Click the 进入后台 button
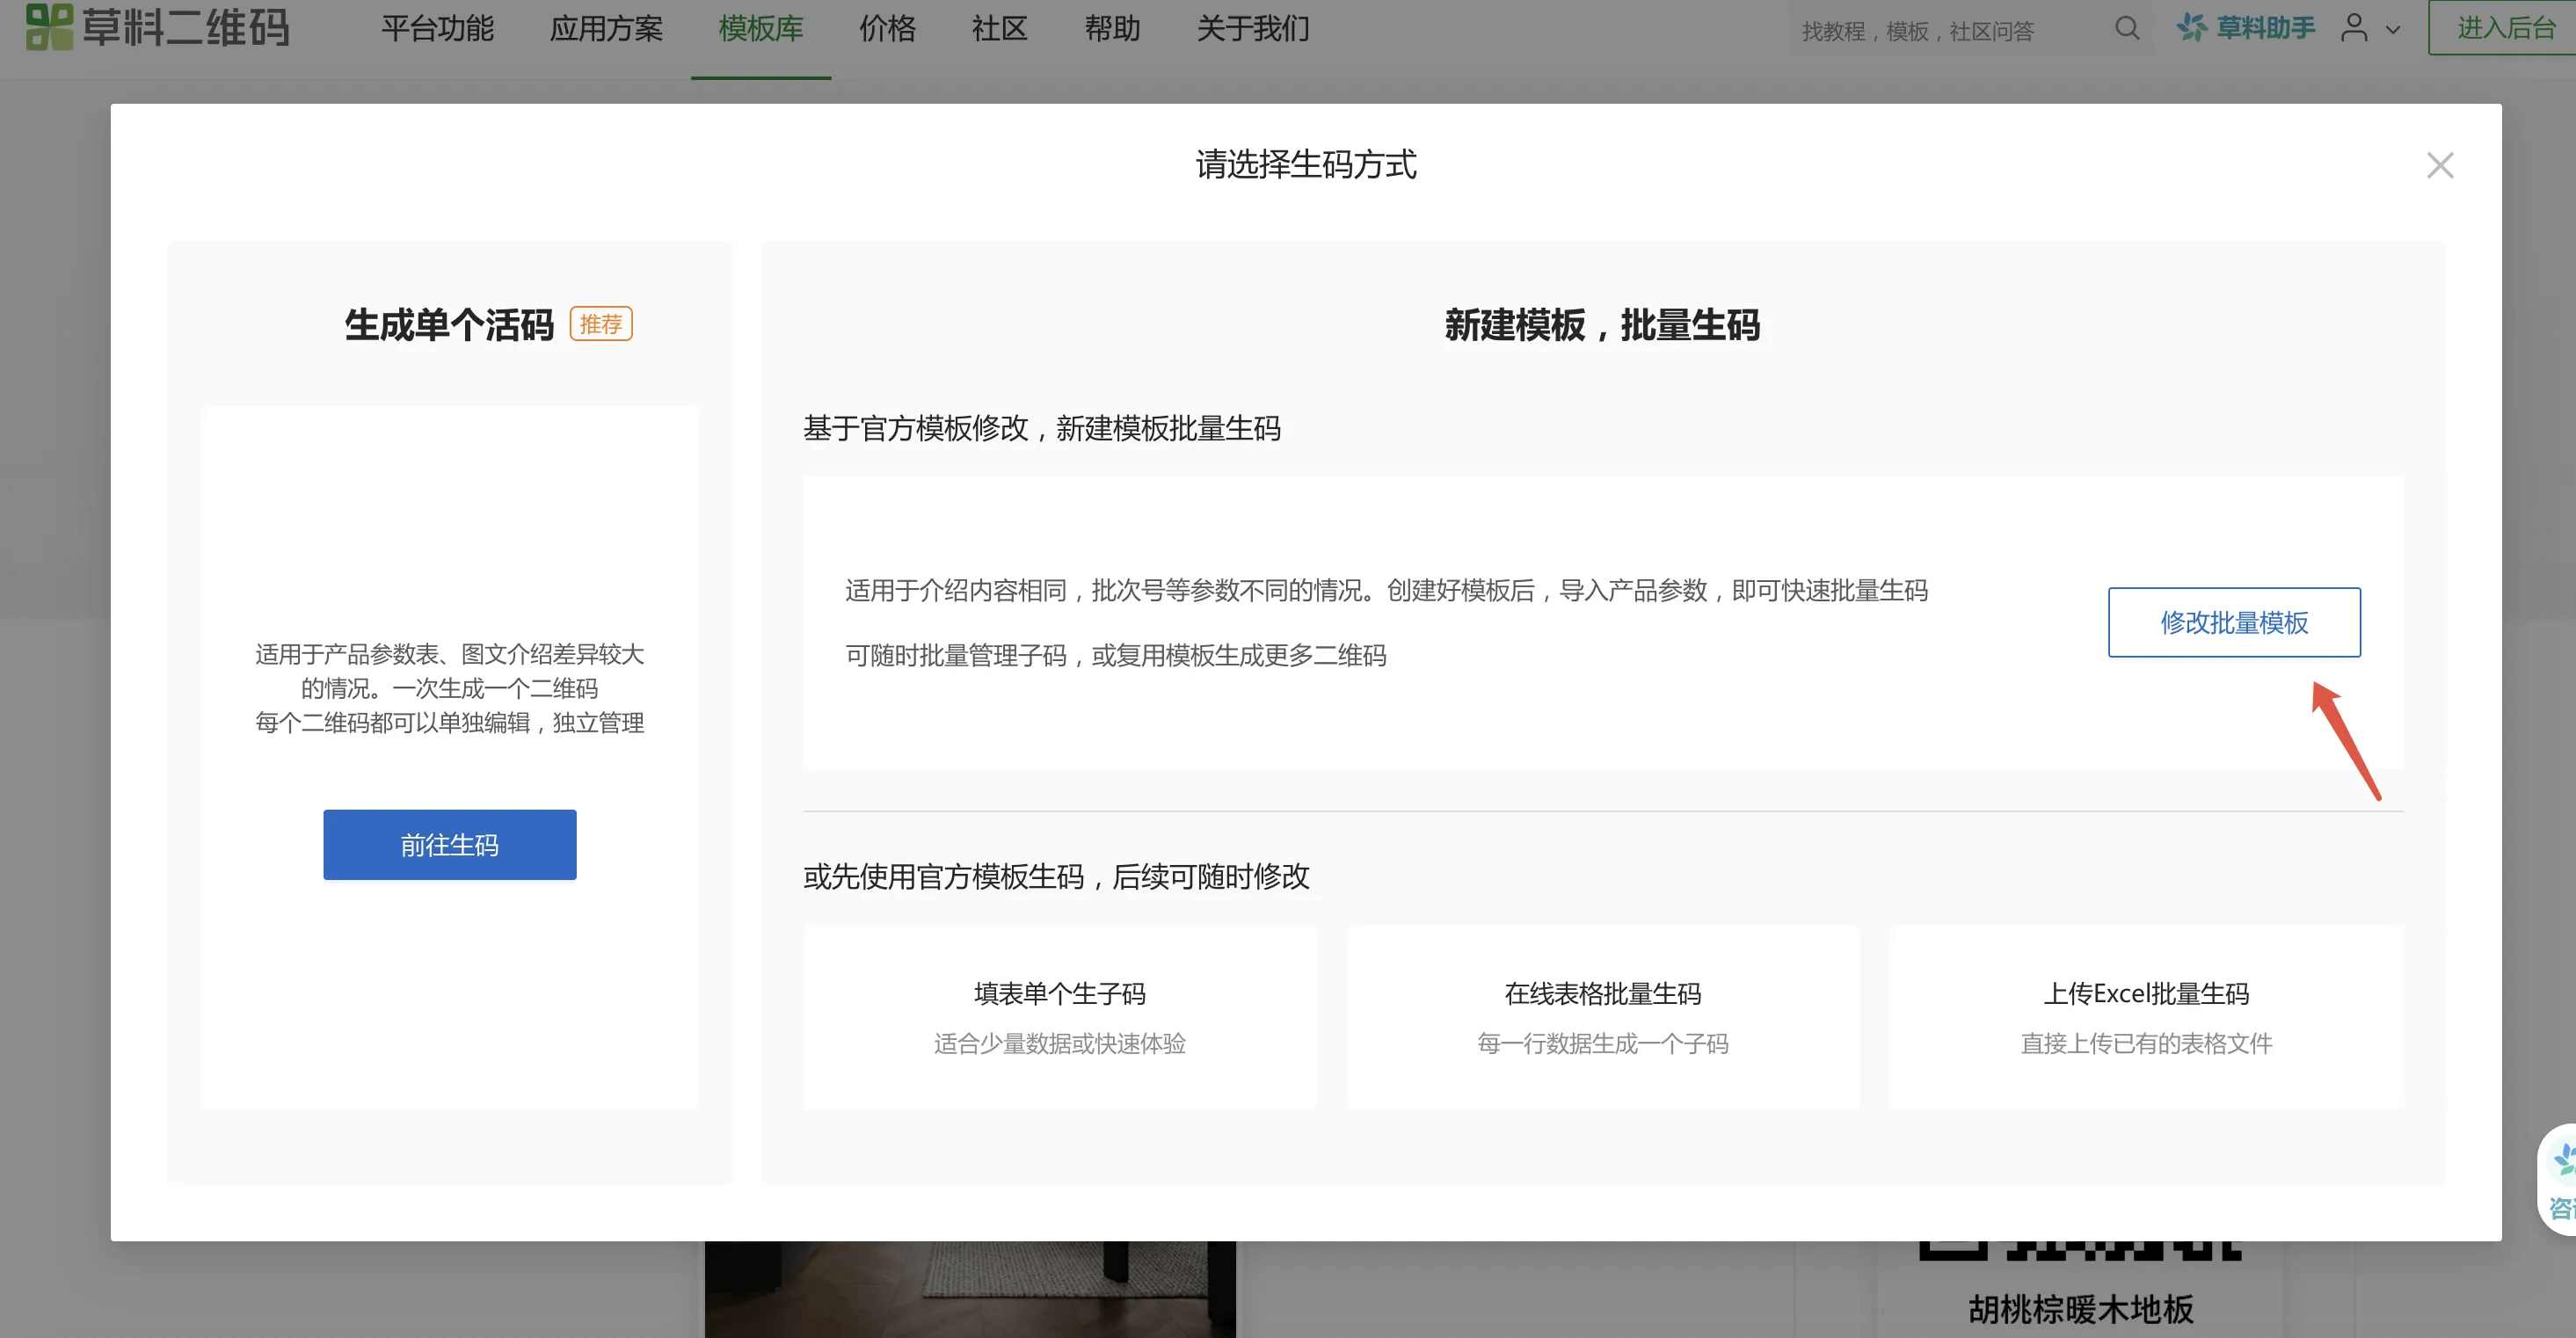Image resolution: width=2576 pixels, height=1338 pixels. (x=2503, y=28)
